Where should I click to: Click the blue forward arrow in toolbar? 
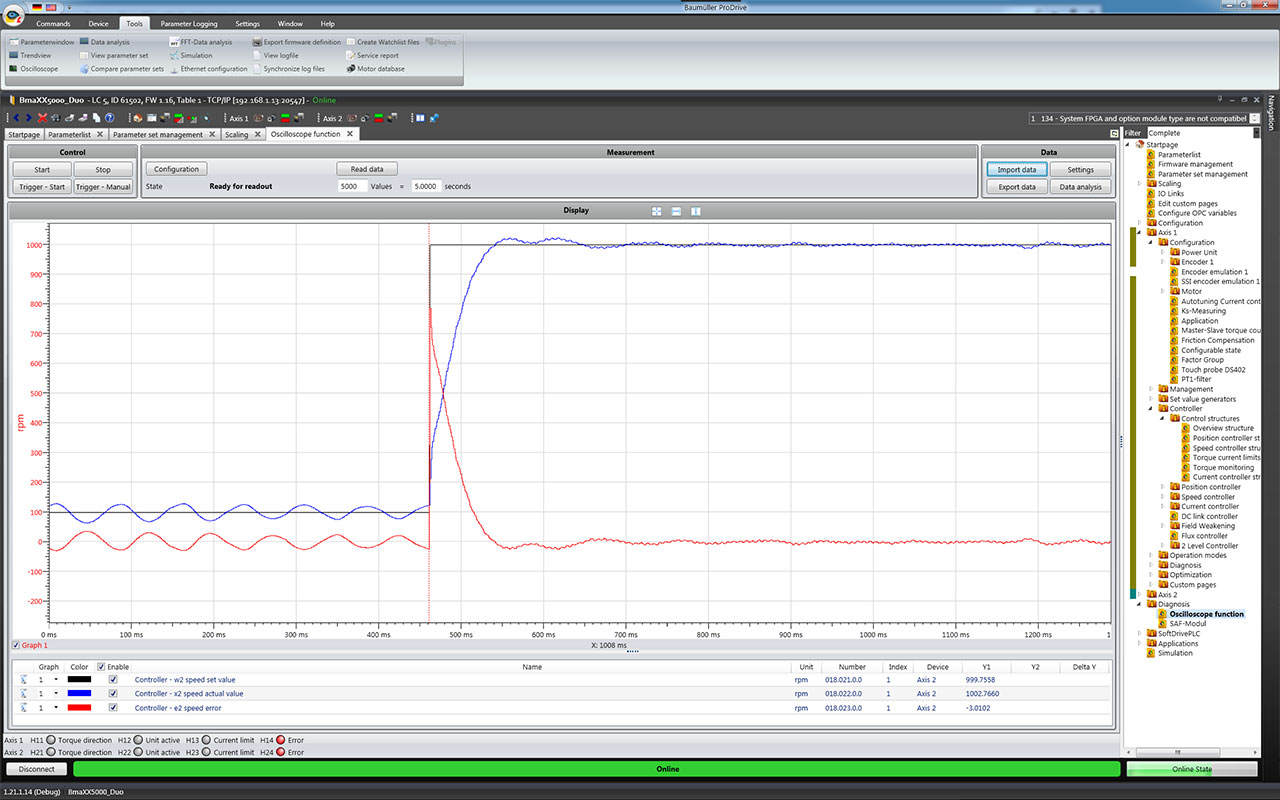coord(29,118)
